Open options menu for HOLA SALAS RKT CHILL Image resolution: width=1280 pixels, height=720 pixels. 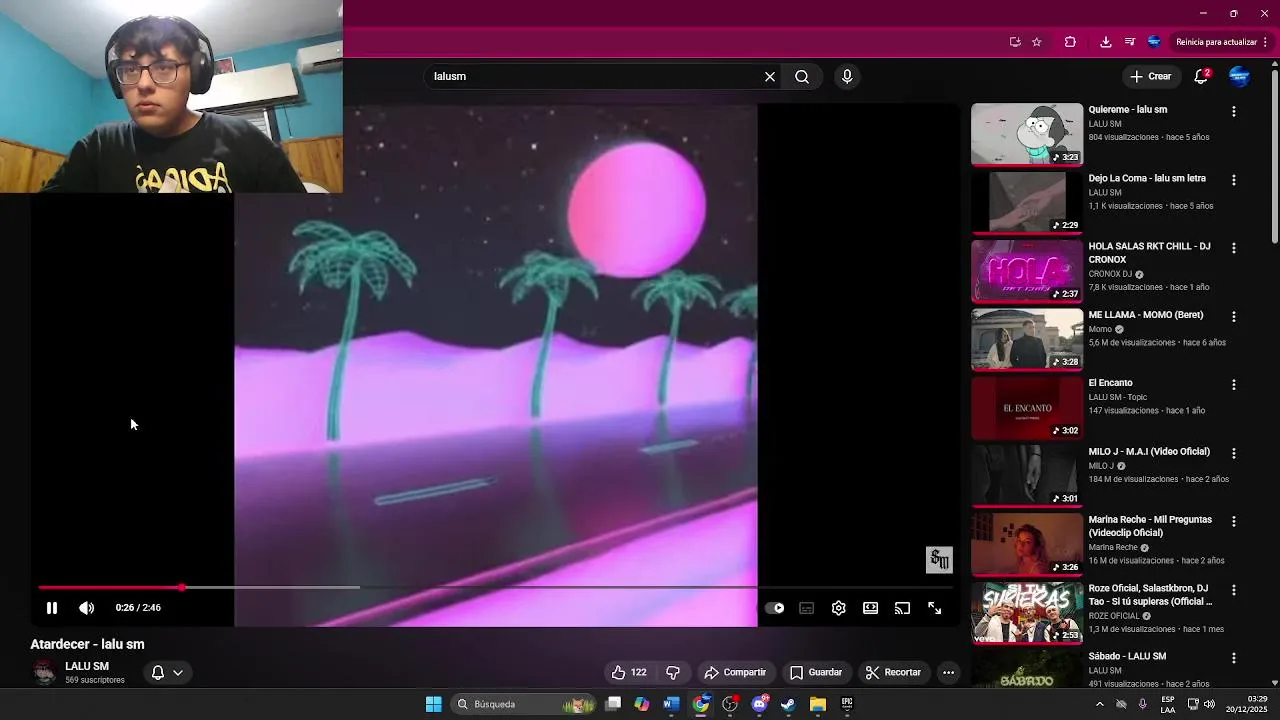pos(1233,248)
